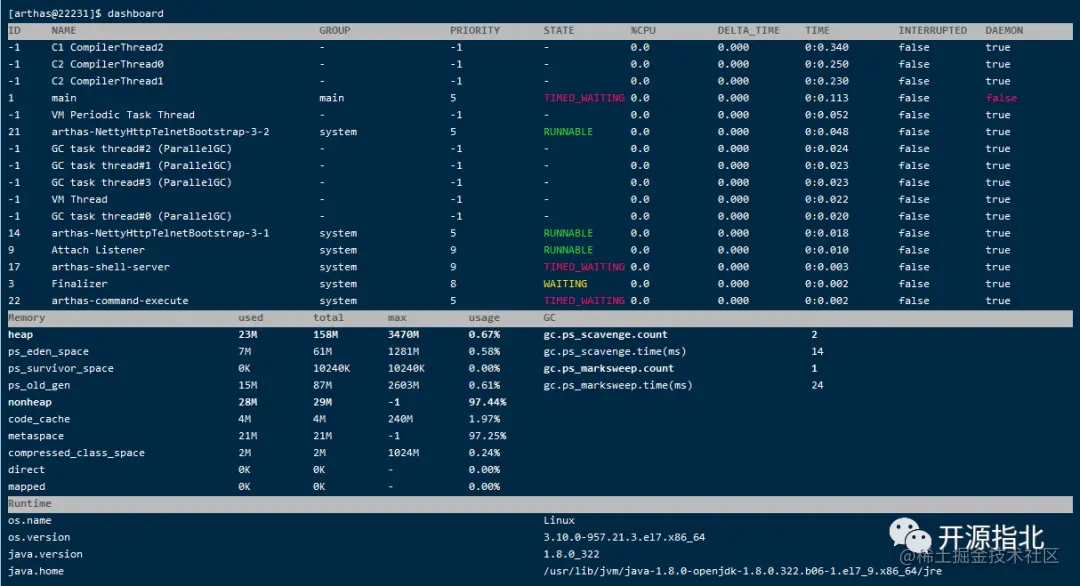Select 'GC task thread#1 (ParallelGC)' text

tap(141, 165)
